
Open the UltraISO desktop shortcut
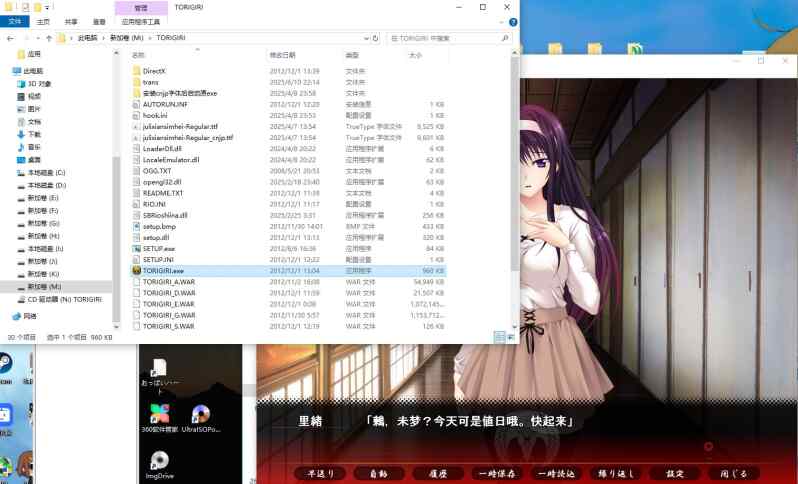point(201,419)
